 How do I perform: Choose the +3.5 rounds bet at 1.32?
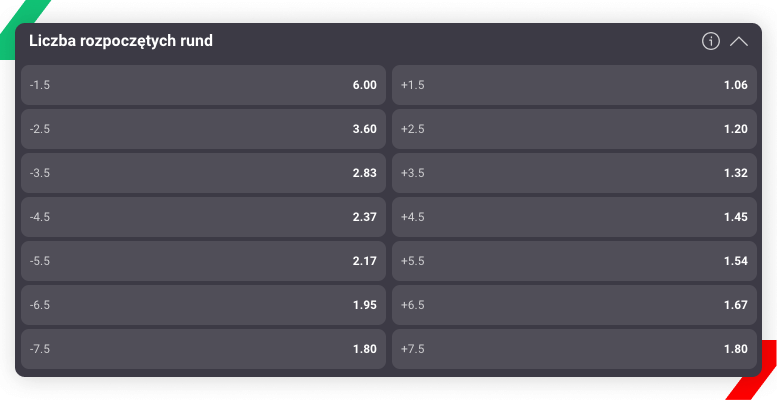pos(574,173)
